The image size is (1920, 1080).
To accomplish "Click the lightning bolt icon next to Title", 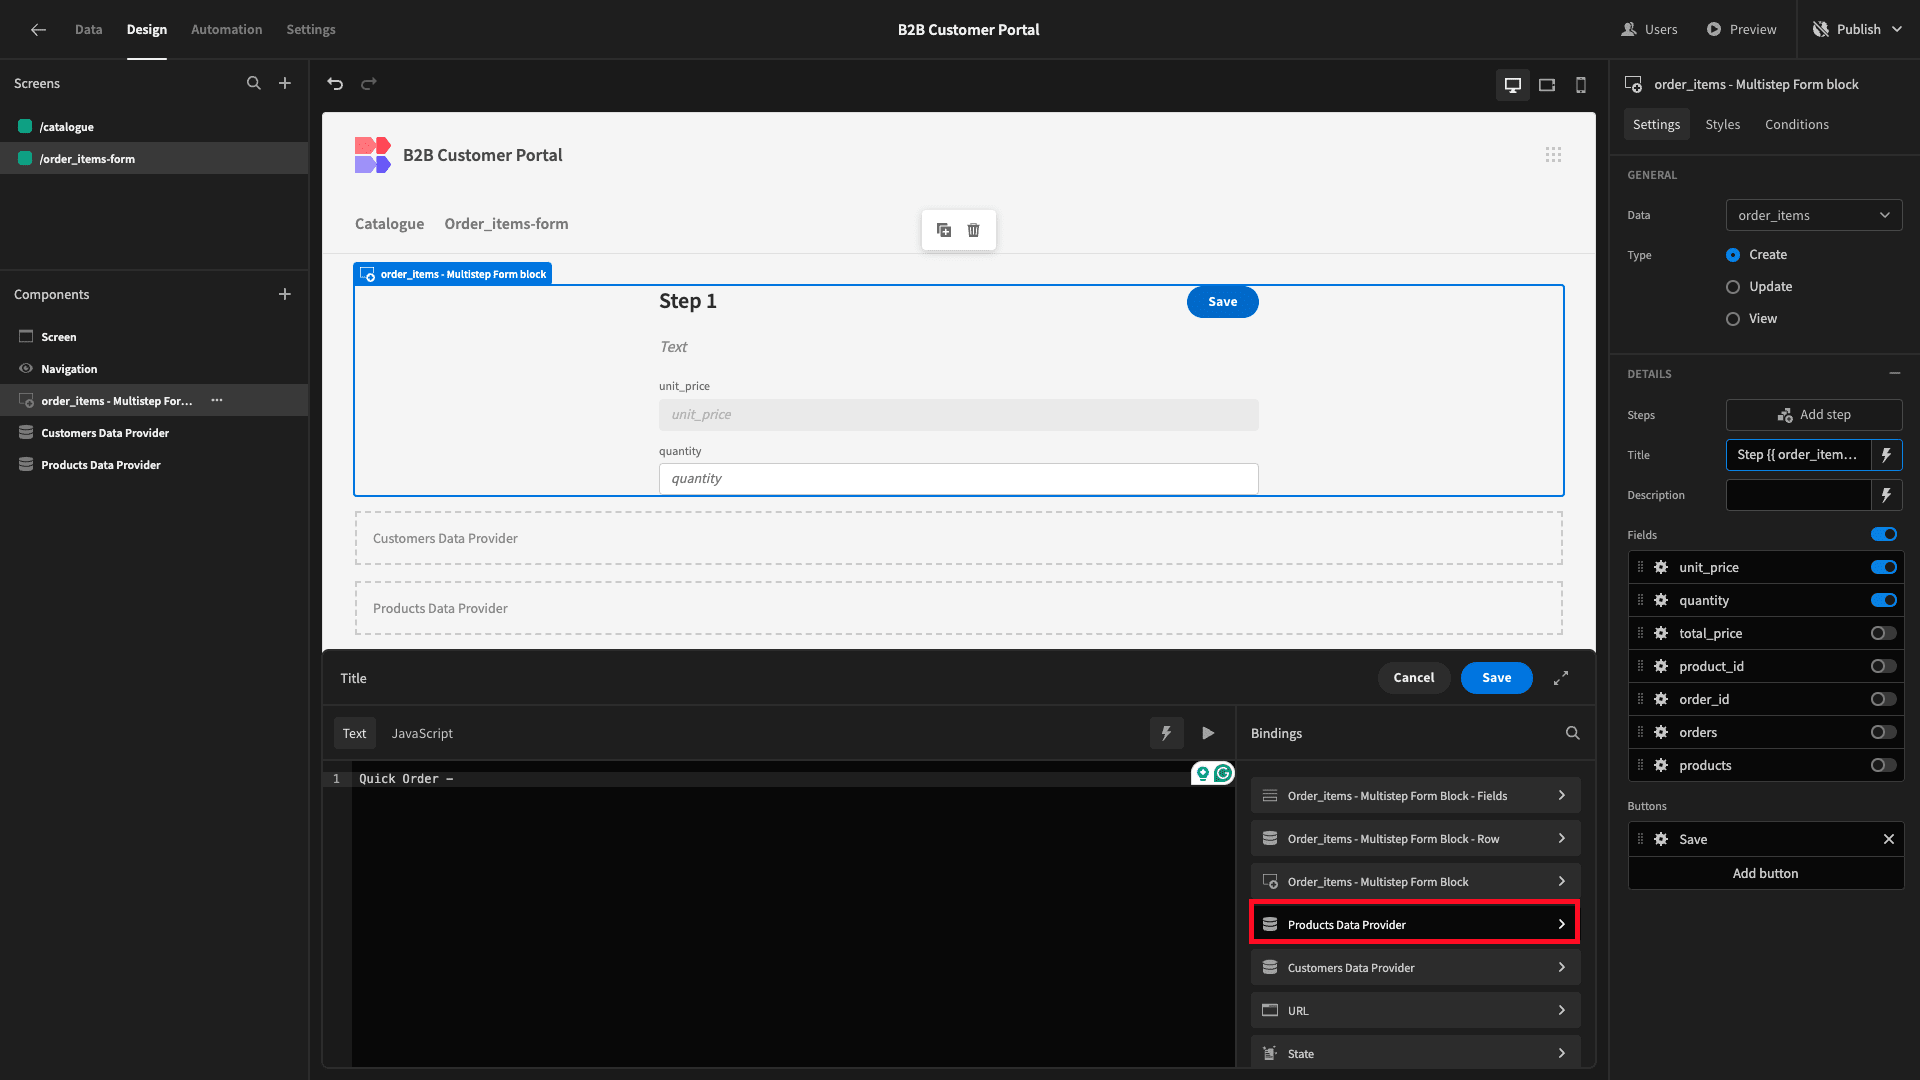I will 1888,455.
